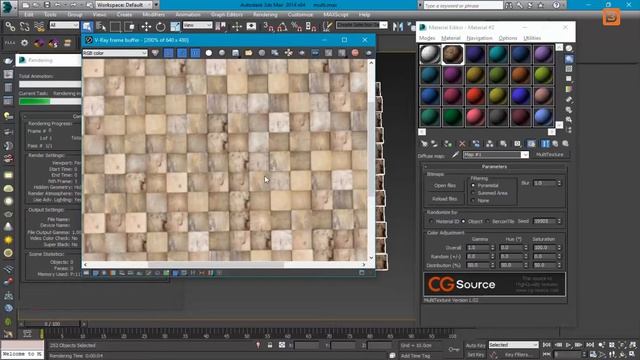Click Get Material icon in Material Editor
The image size is (640, 360).
point(424,144)
